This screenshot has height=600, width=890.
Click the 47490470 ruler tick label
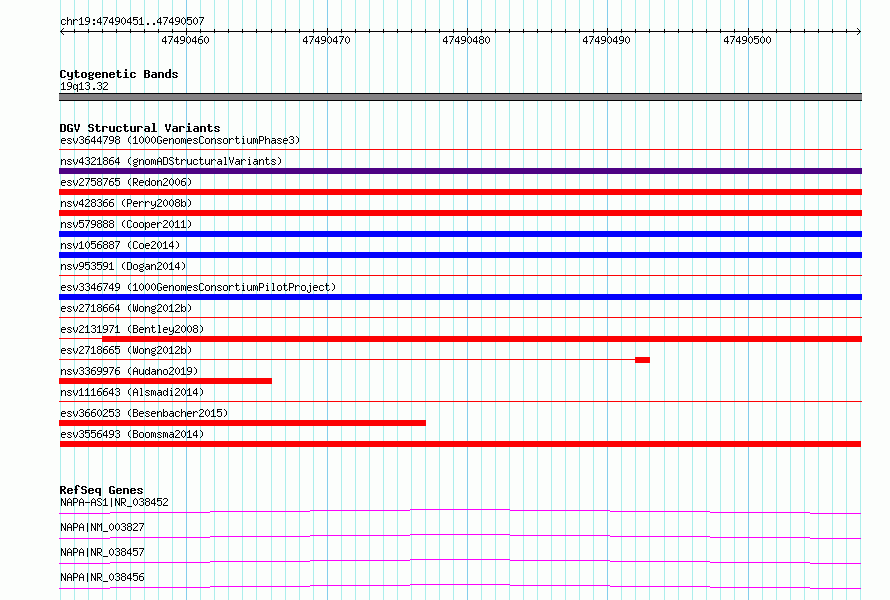[326, 40]
